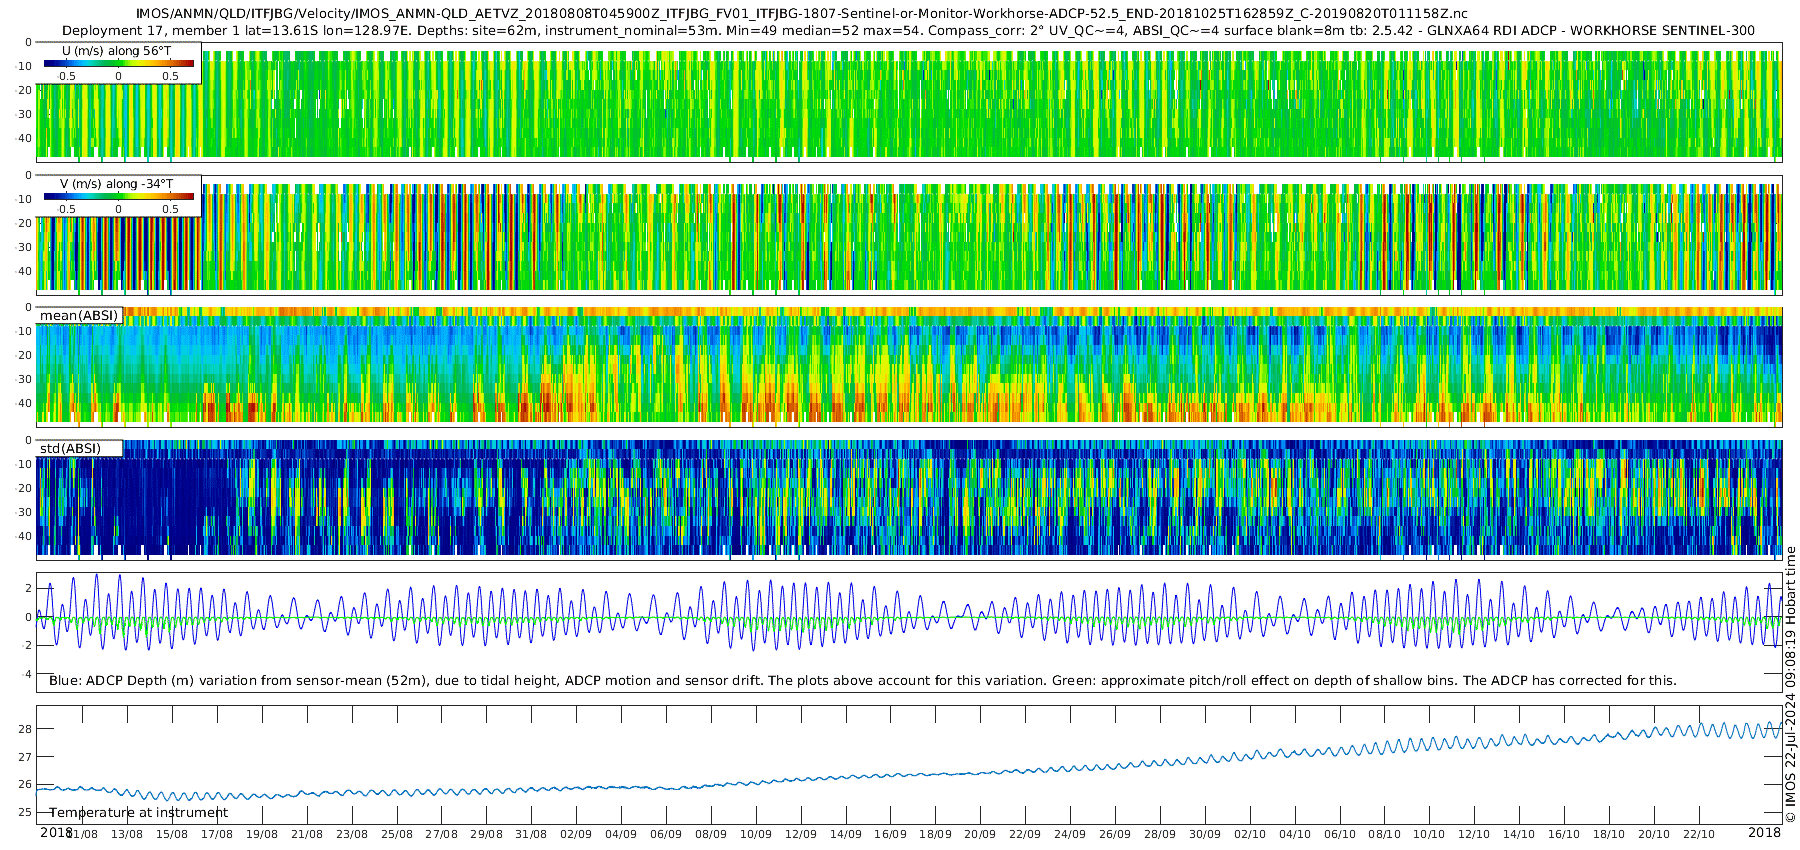Select the mean(ABSI) panel label

(79, 315)
